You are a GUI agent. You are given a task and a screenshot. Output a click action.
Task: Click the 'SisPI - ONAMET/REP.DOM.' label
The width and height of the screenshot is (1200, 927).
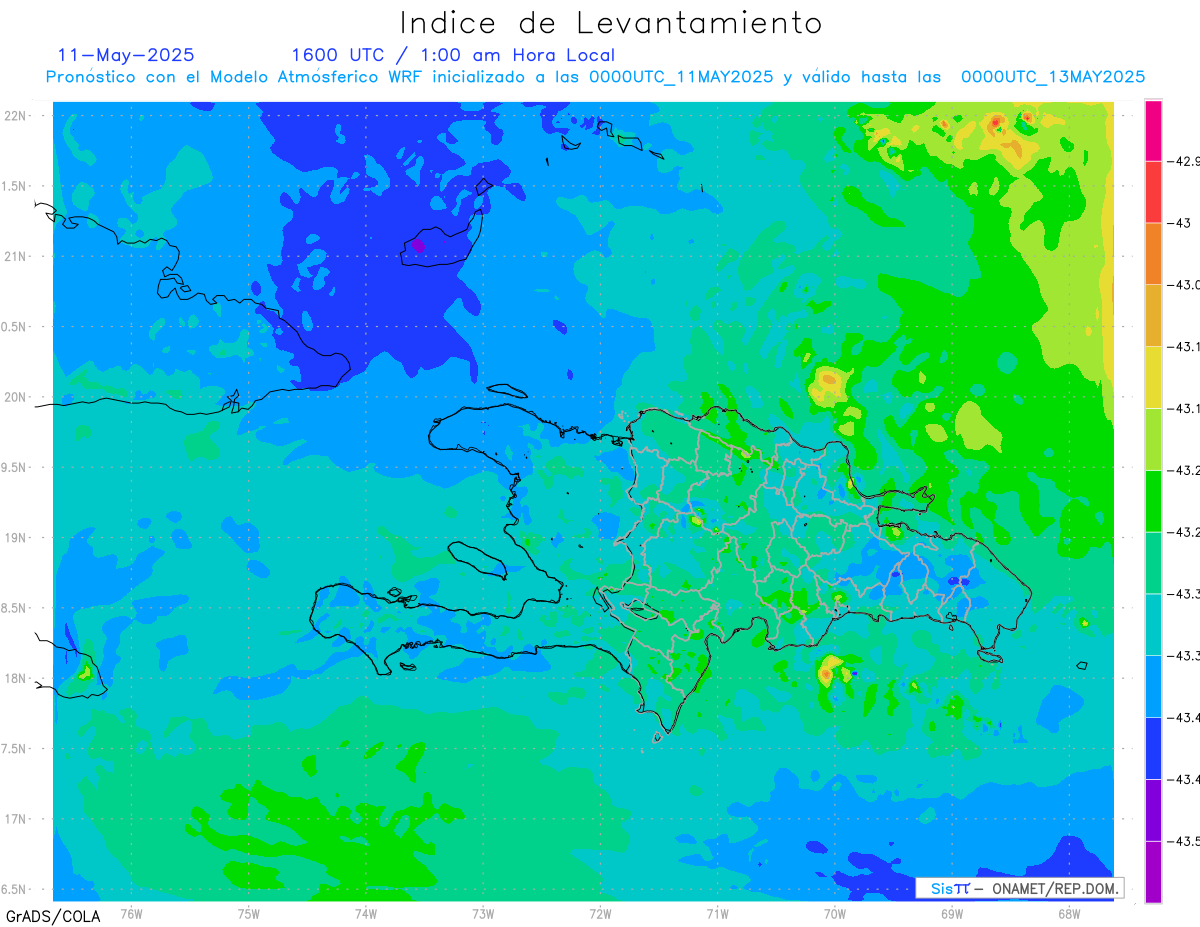coord(1021,888)
